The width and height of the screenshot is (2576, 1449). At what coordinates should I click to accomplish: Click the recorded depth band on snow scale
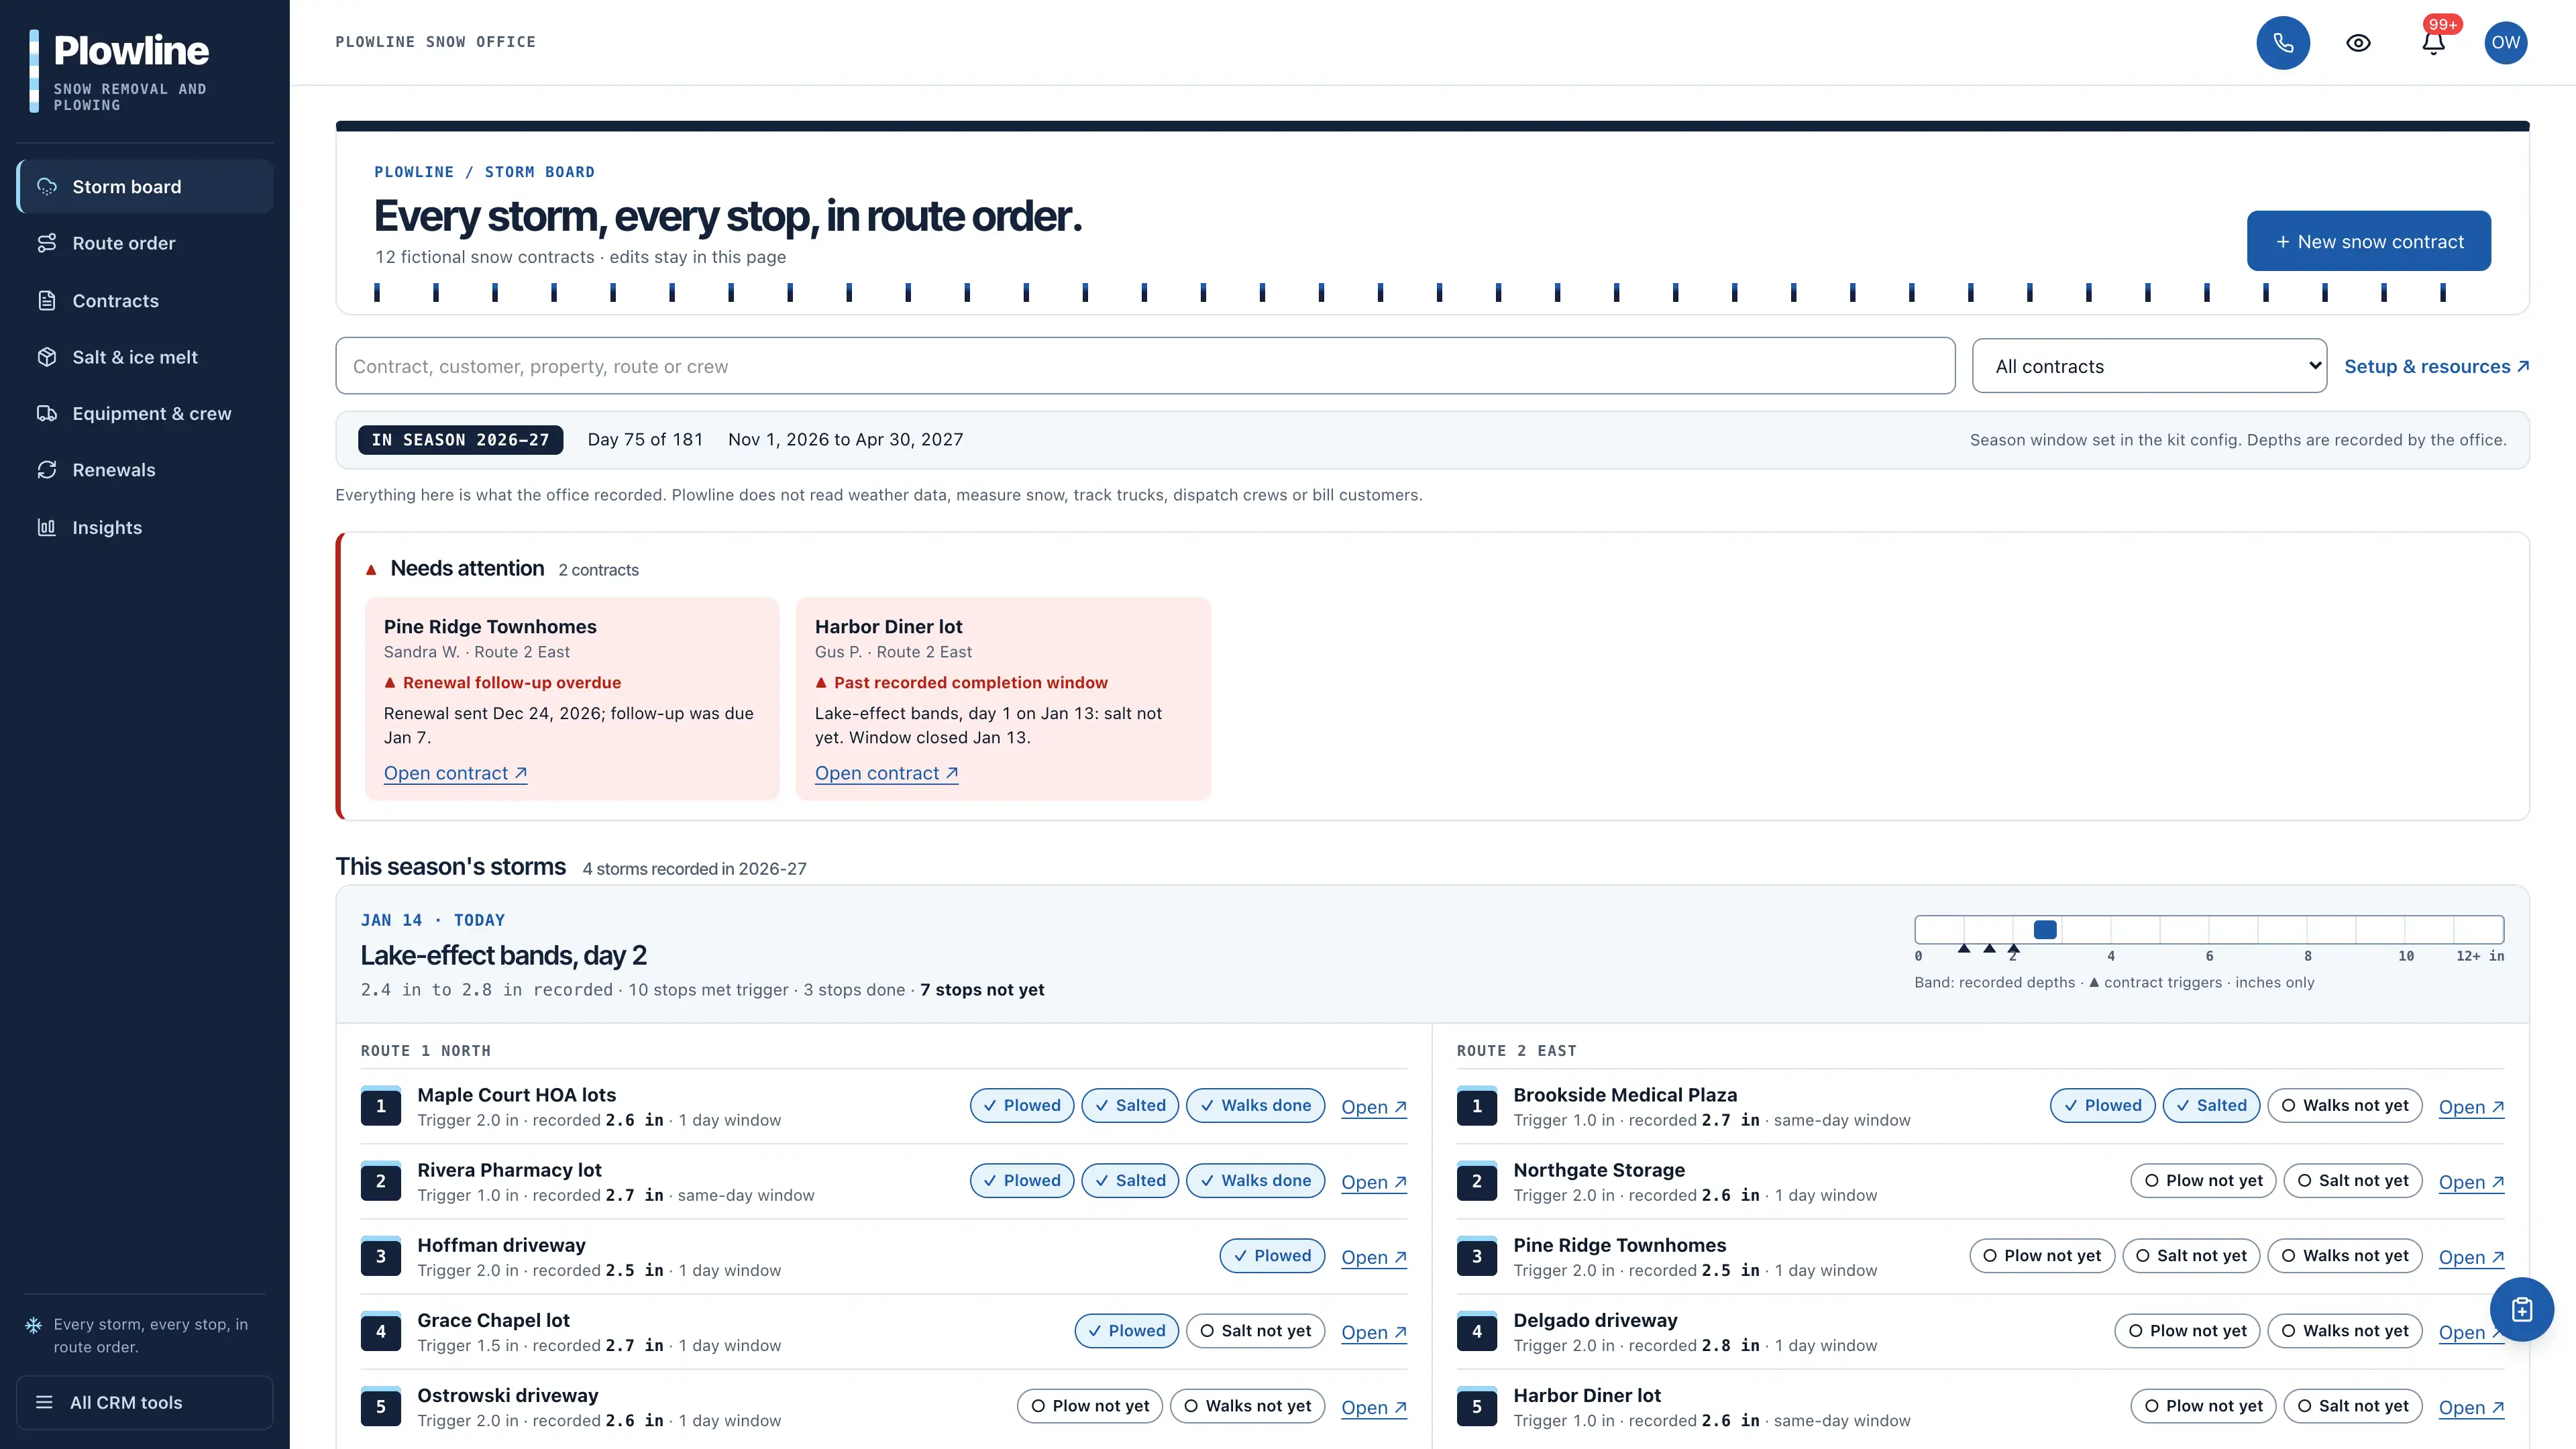[2045, 930]
